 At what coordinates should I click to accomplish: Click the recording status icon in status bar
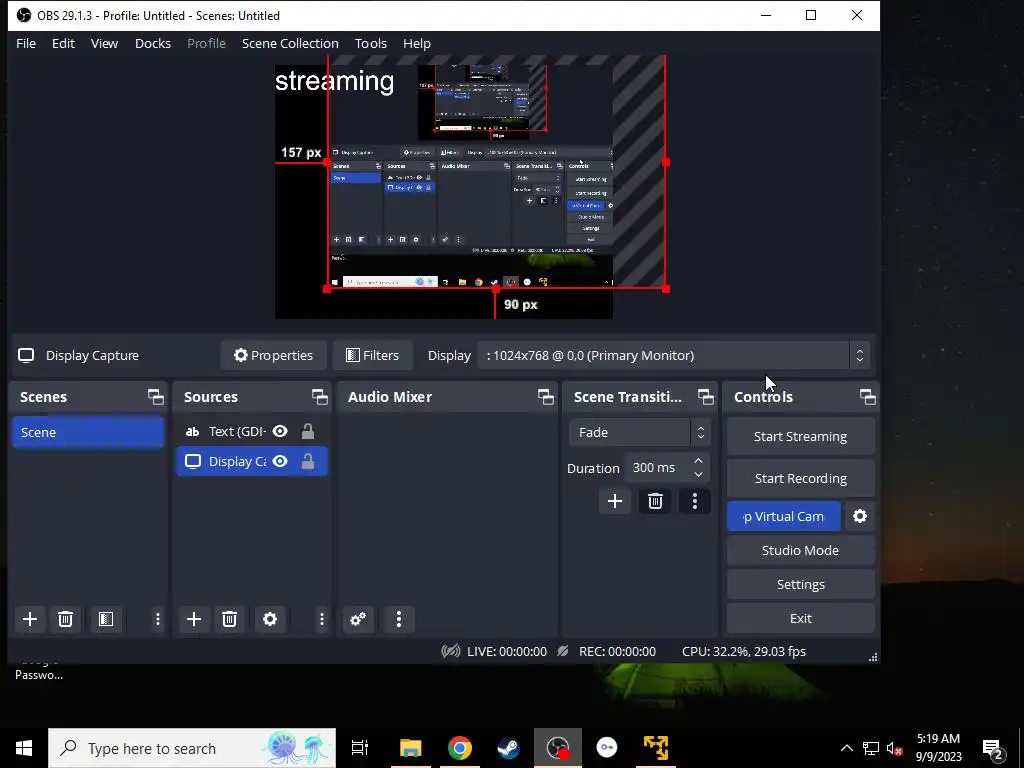click(x=563, y=651)
